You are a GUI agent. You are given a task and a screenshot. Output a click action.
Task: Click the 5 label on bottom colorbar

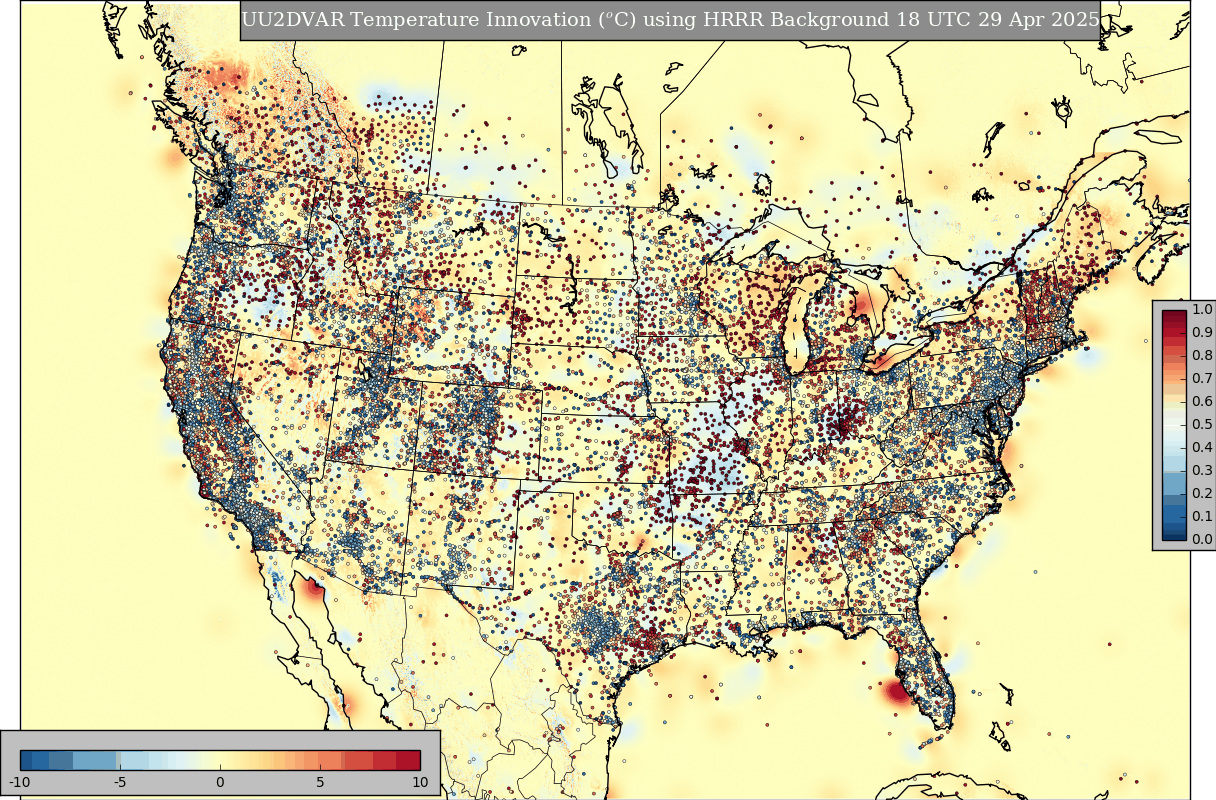coord(320,780)
